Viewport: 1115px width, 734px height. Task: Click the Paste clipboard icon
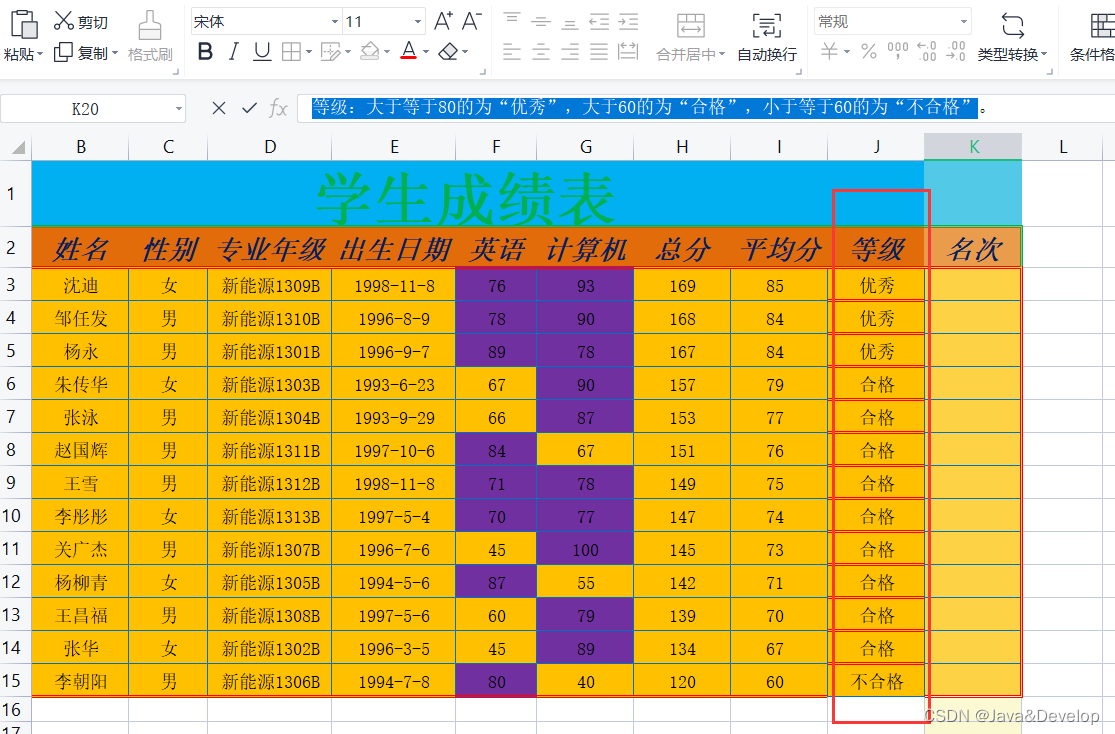pyautogui.click(x=24, y=24)
